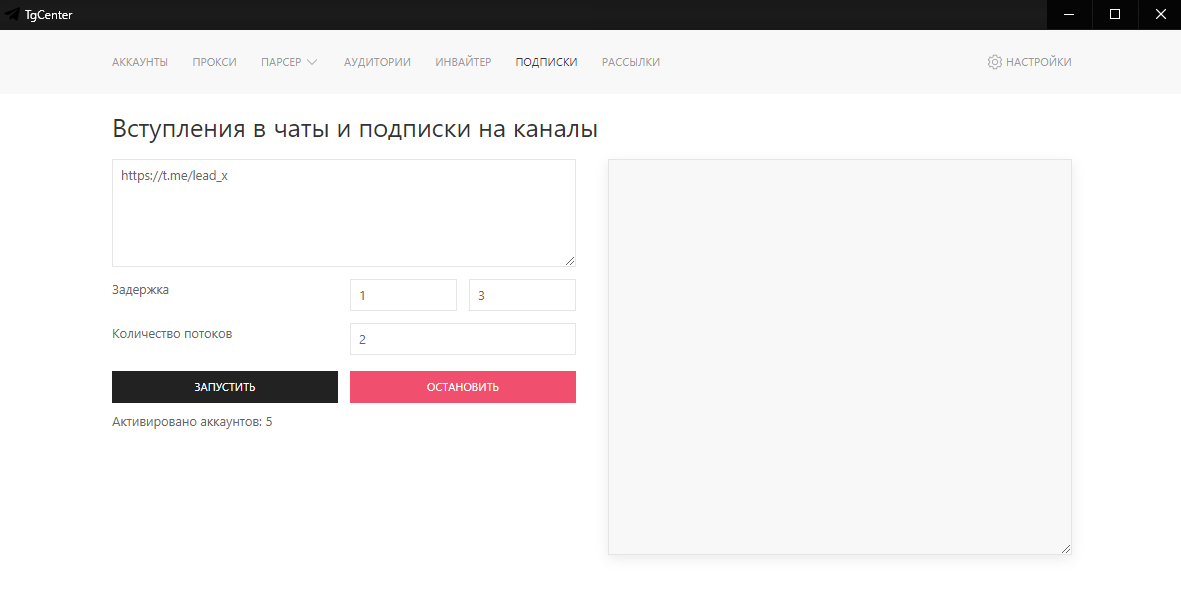Select the Подписки tab
The width and height of the screenshot is (1181, 600).
coord(546,62)
